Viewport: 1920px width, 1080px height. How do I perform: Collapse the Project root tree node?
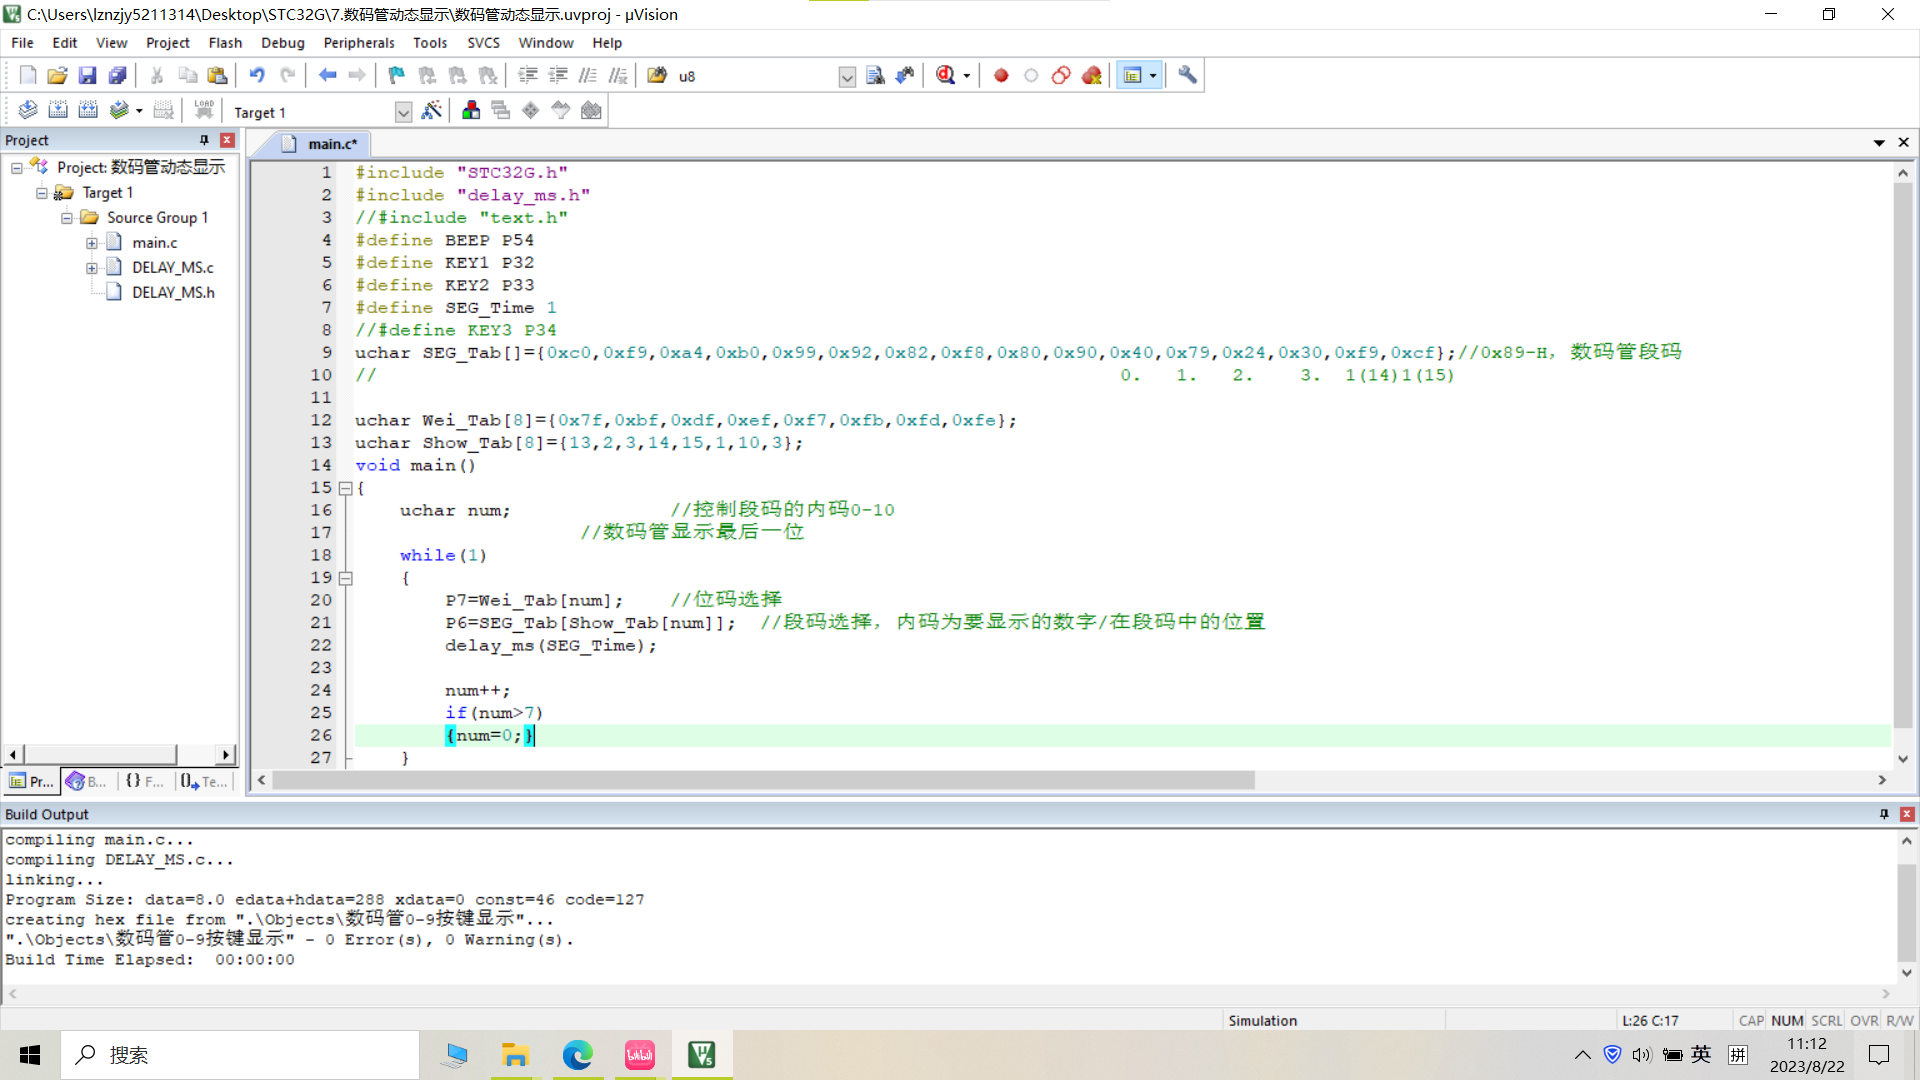coord(17,168)
